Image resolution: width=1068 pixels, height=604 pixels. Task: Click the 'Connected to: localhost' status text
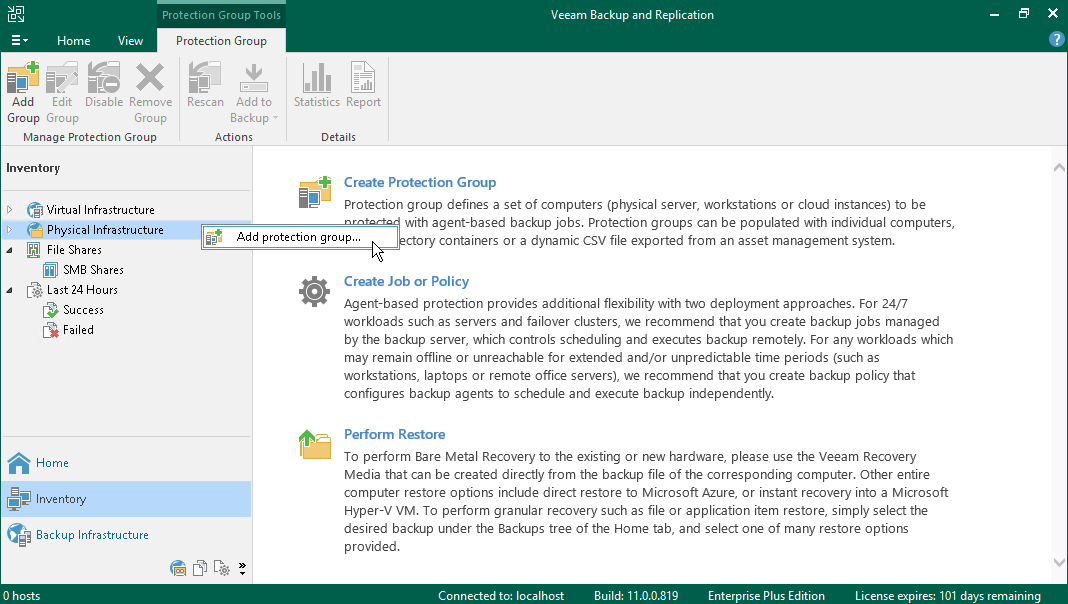click(x=501, y=596)
